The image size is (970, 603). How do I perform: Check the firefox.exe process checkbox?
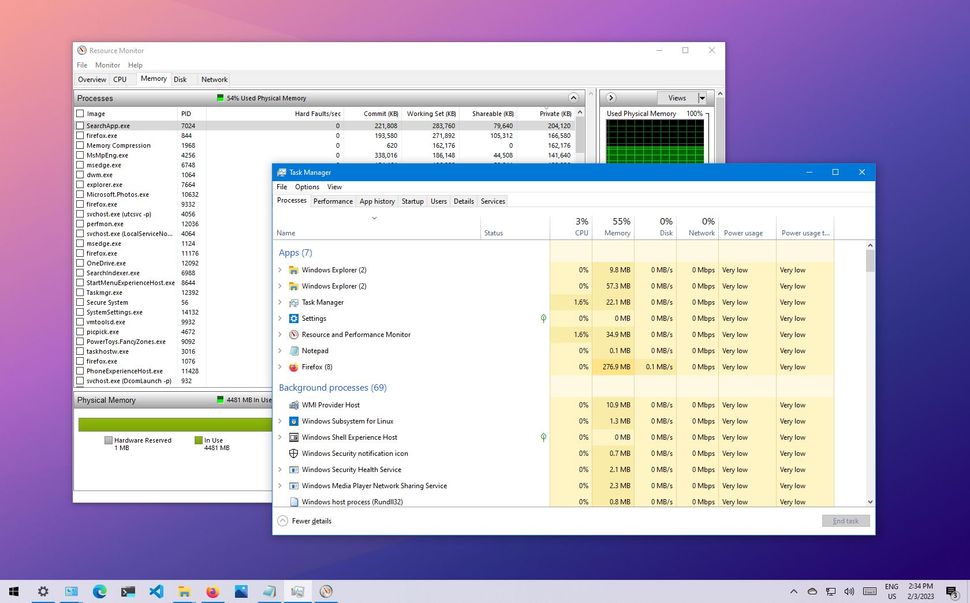coord(81,135)
